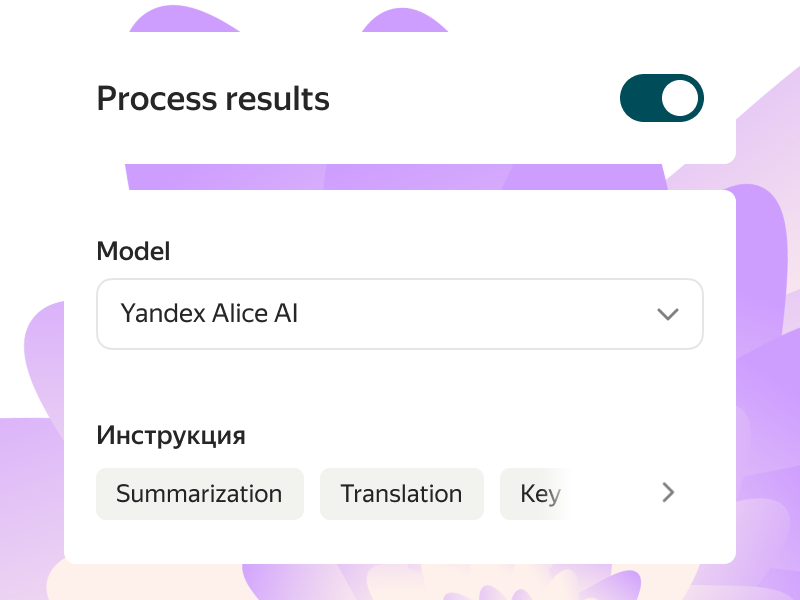Viewport: 800px width, 600px height.
Task: Click the word Summarization in its chip
Action: point(199,494)
